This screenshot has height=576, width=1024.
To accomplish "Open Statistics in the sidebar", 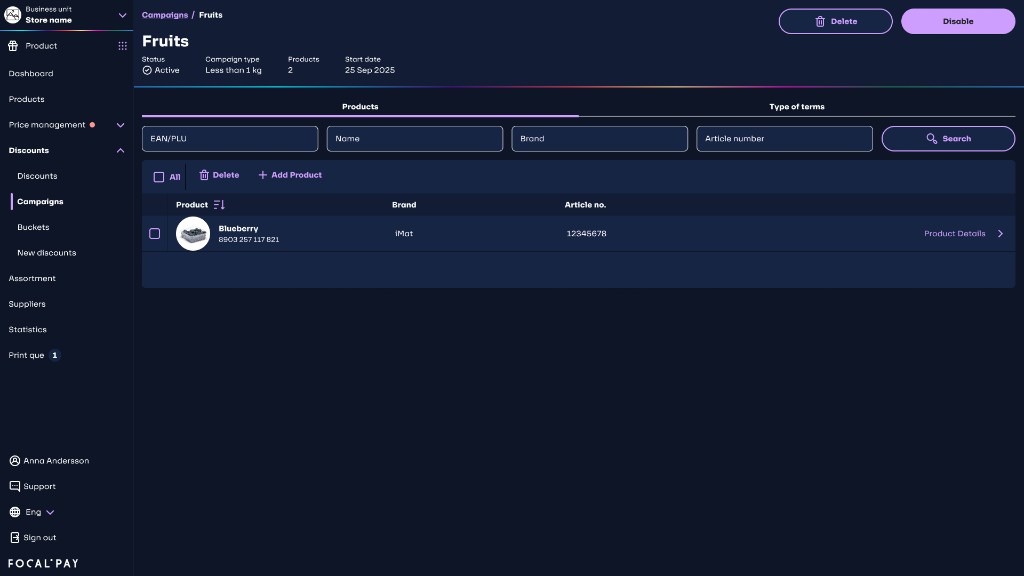I will [x=27, y=330].
